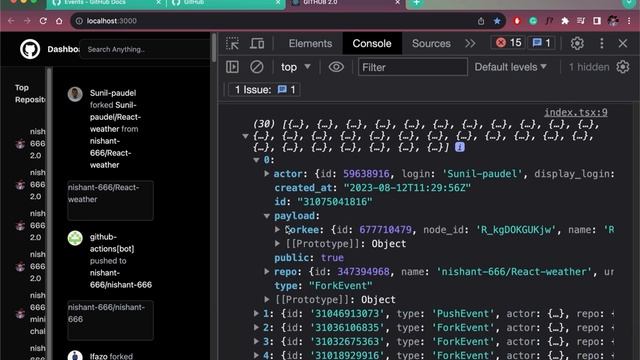Expand array element 1 PushEvent
Screen dimensions: 640x360
pyautogui.click(x=256, y=314)
